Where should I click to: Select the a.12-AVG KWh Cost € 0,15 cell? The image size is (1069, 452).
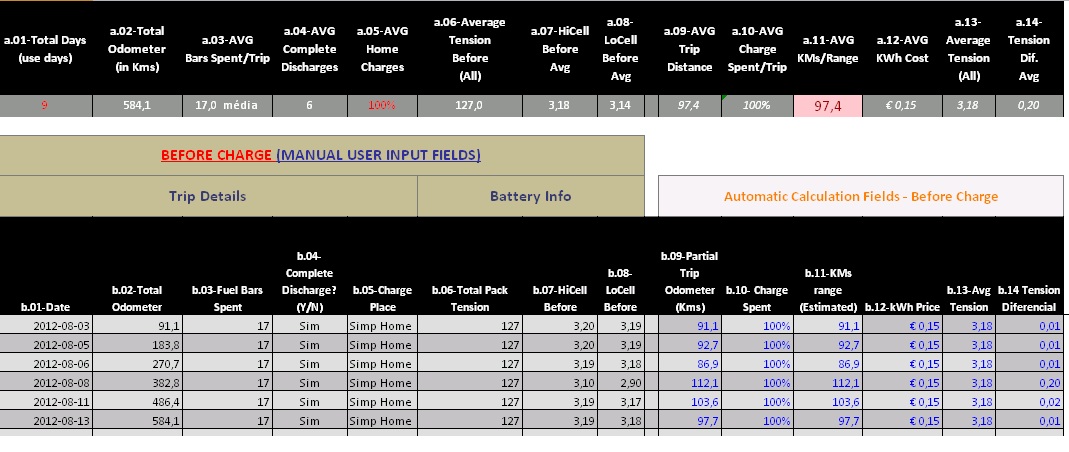click(x=902, y=106)
